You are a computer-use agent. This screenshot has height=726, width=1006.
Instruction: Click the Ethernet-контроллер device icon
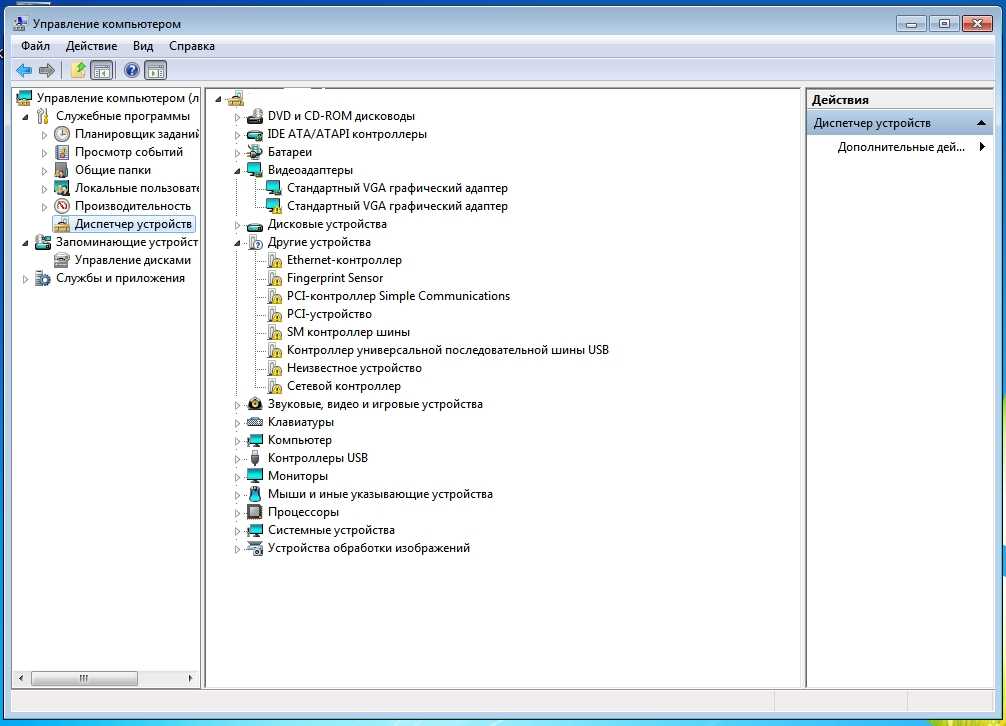pyautogui.click(x=274, y=261)
